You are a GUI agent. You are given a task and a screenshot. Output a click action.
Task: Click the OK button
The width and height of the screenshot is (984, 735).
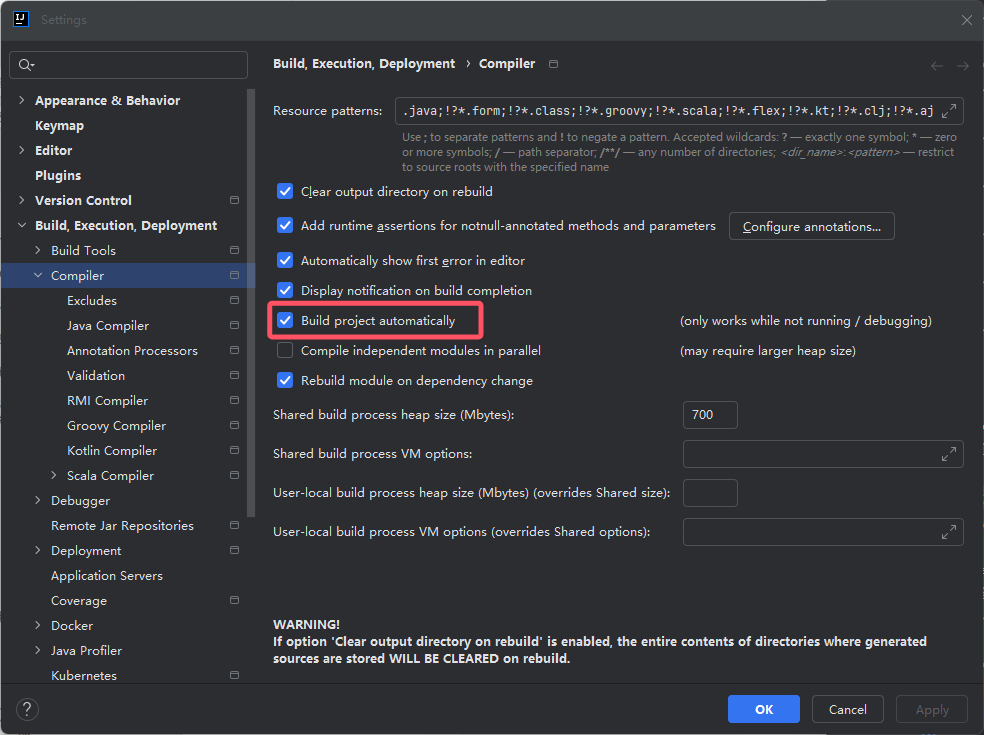(764, 709)
